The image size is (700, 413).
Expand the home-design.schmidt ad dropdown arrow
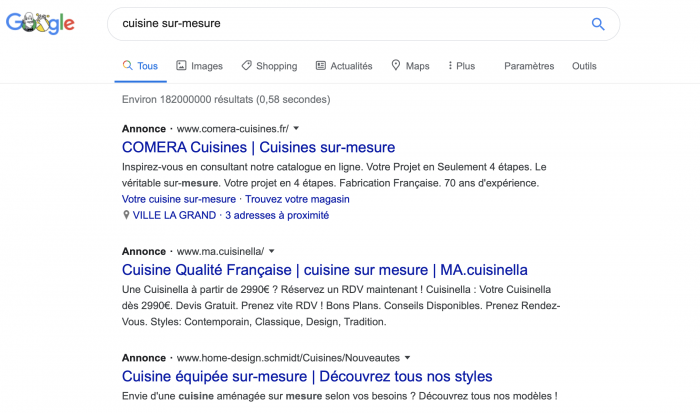coord(408,357)
